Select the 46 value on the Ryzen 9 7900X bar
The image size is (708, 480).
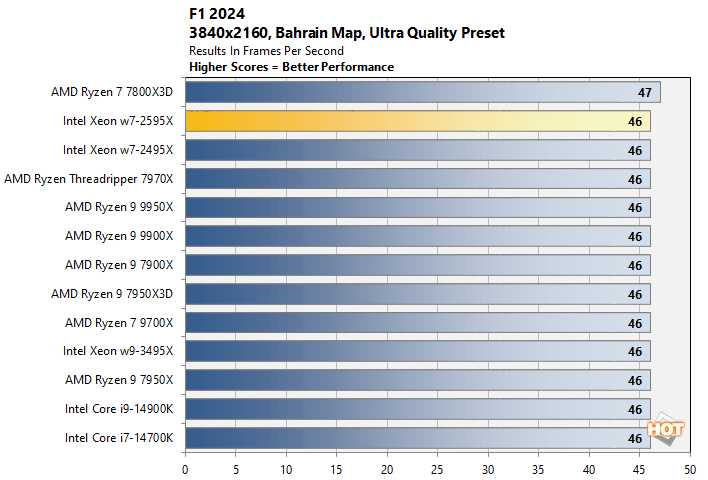[x=635, y=266]
